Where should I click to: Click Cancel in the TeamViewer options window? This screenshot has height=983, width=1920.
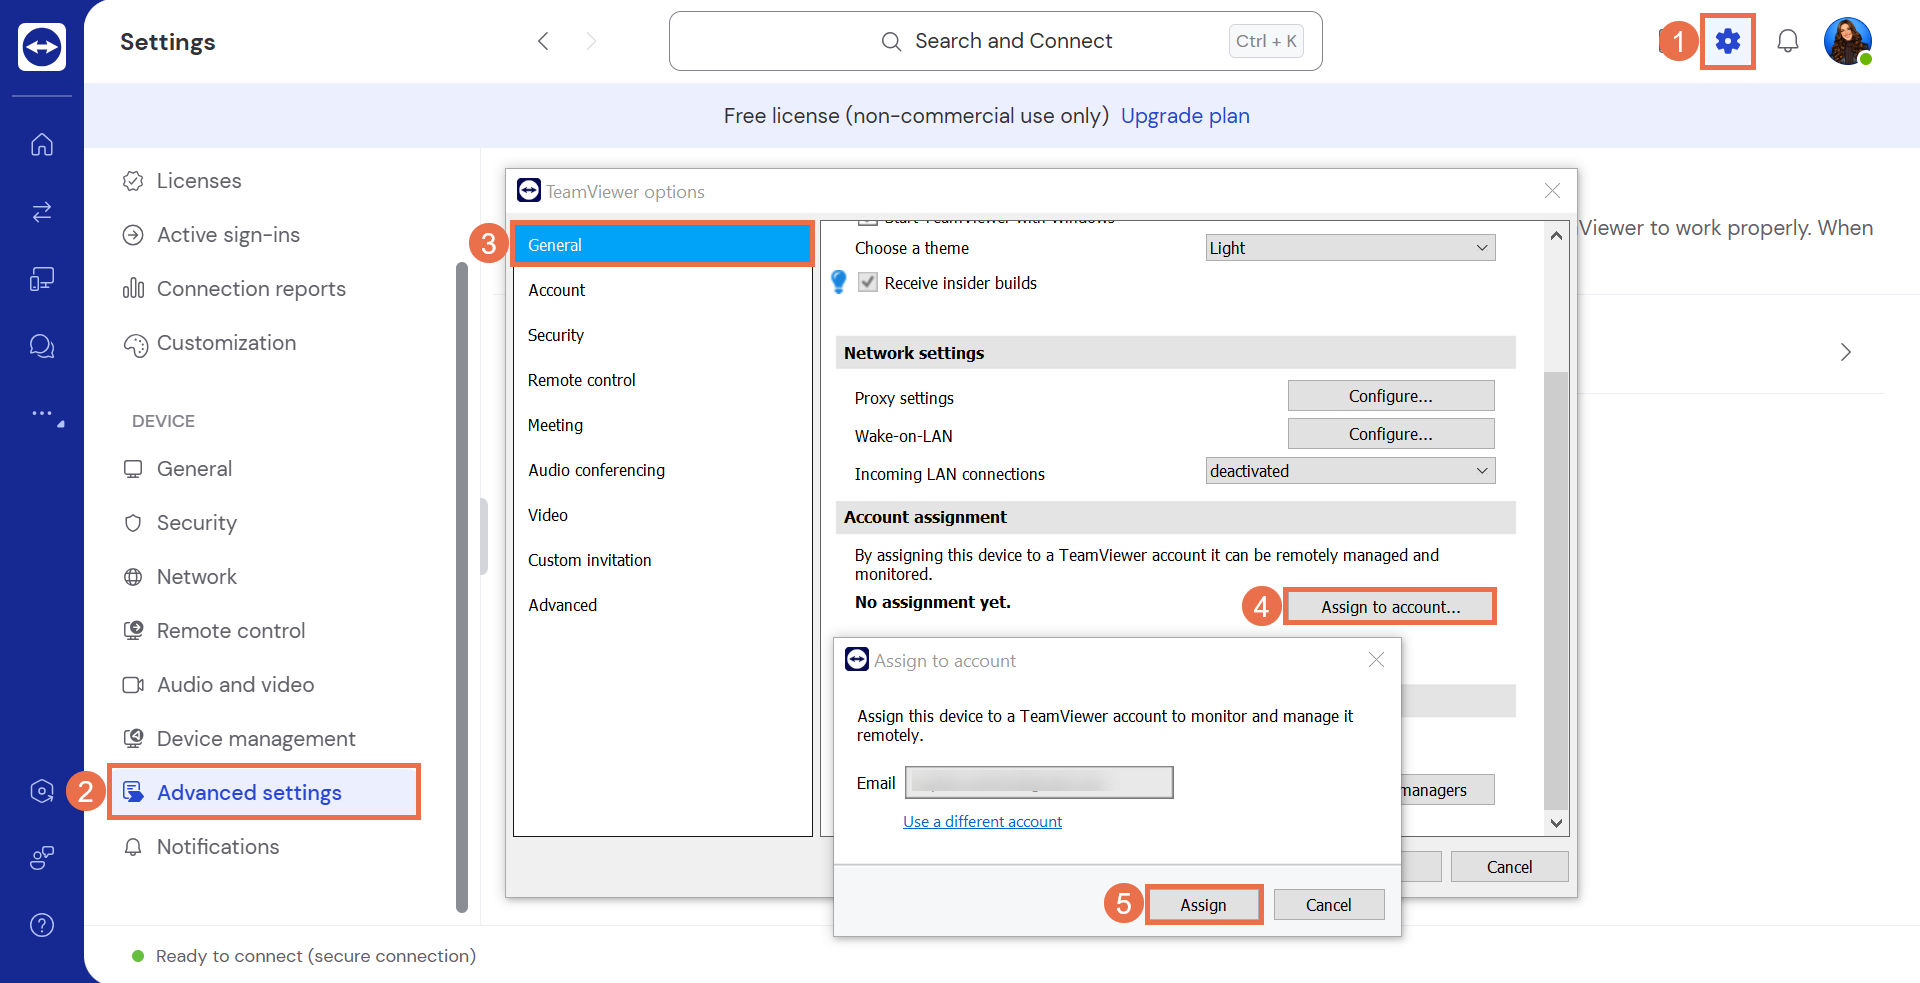[1509, 867]
